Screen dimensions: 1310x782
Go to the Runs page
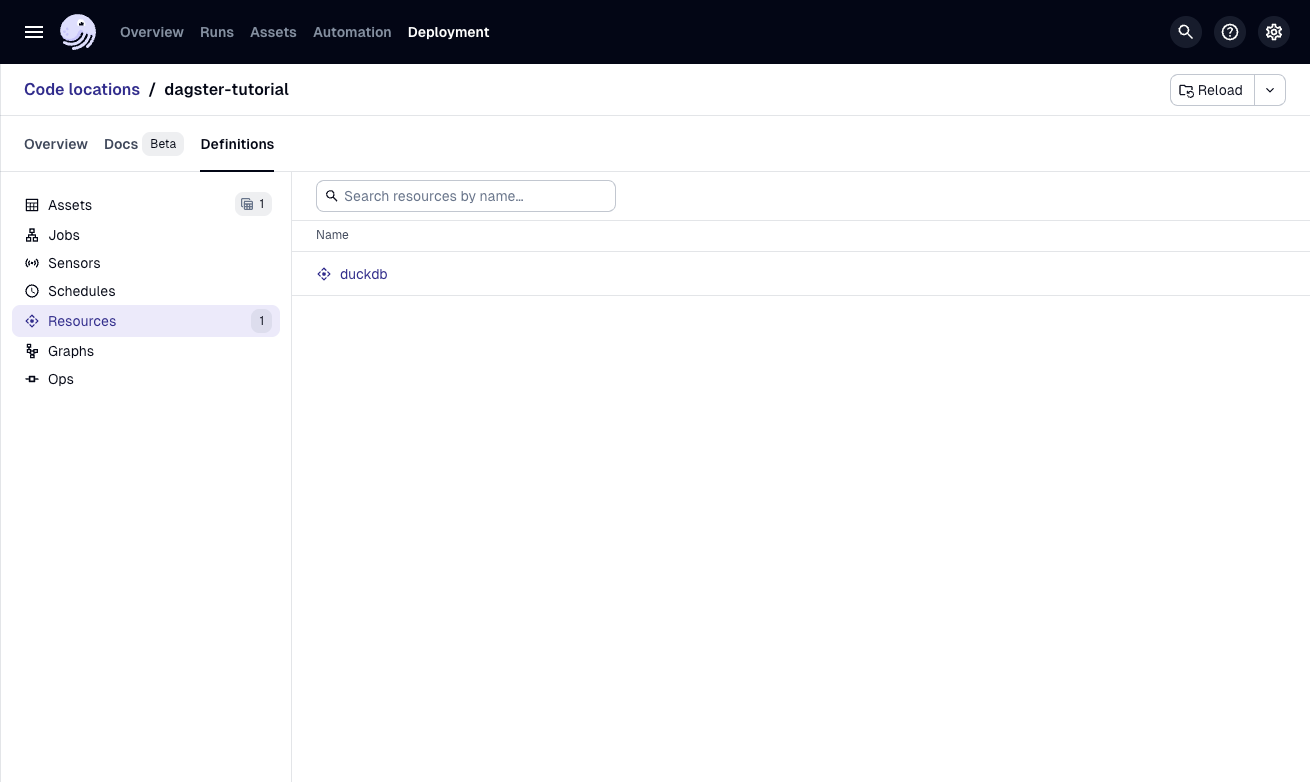click(216, 32)
